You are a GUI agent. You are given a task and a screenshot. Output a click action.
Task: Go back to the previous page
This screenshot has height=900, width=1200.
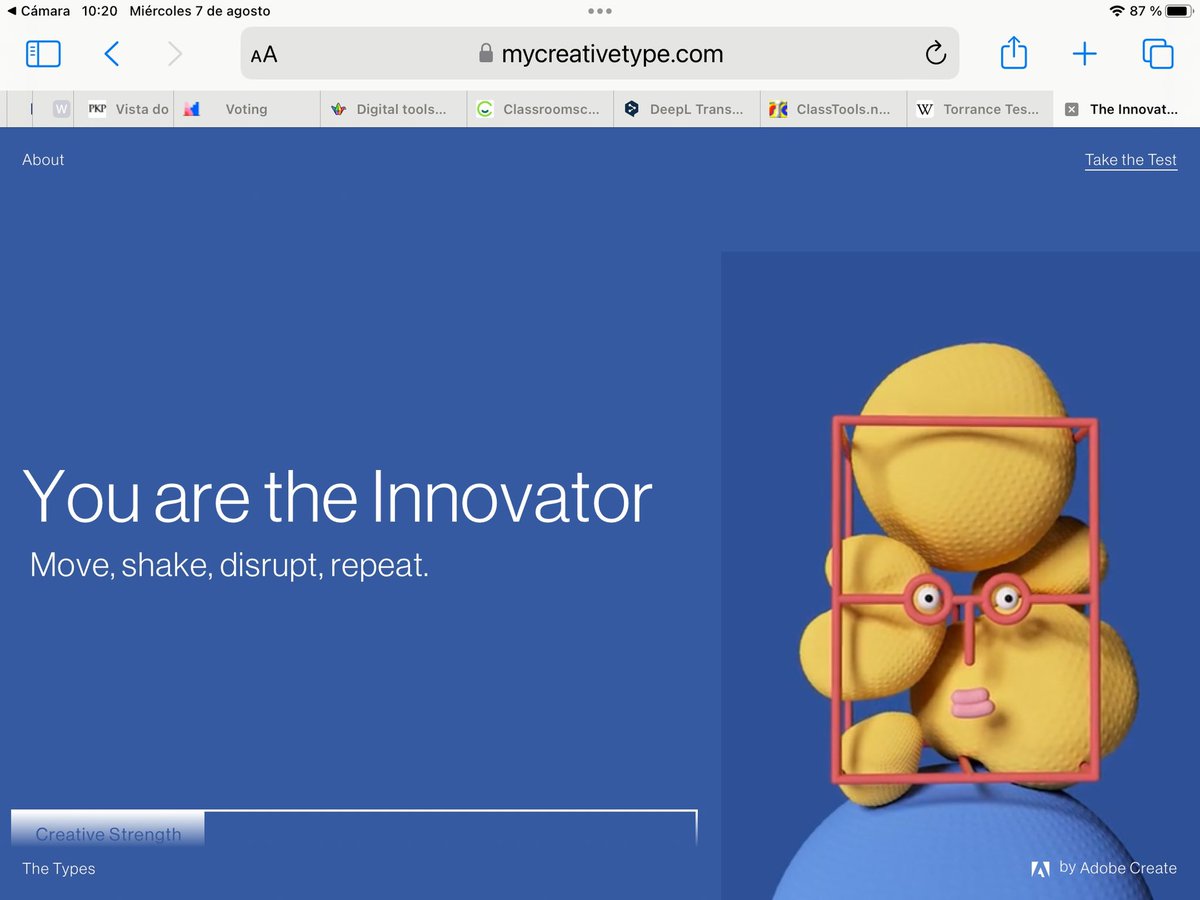tap(112, 54)
